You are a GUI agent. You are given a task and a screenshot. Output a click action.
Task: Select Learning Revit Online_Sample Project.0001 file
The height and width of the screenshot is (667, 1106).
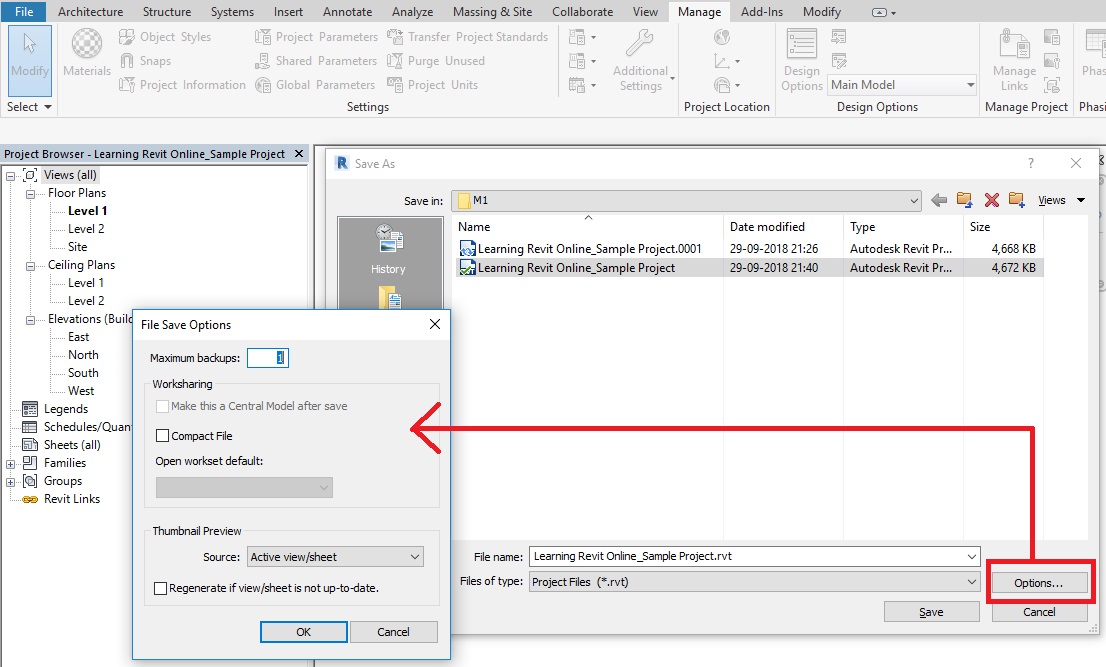tap(589, 249)
